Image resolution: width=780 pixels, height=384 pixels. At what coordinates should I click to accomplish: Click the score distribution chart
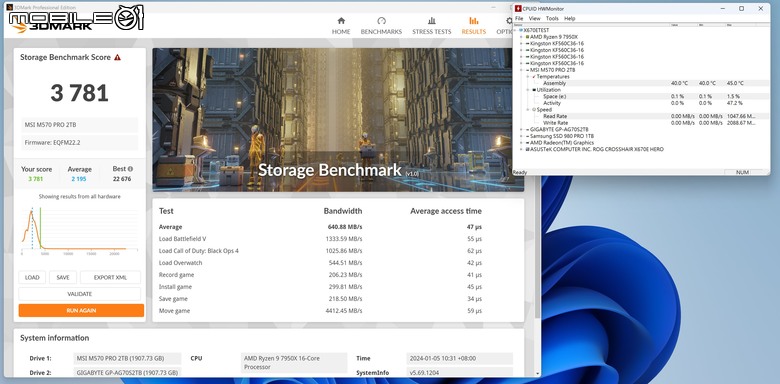80,230
